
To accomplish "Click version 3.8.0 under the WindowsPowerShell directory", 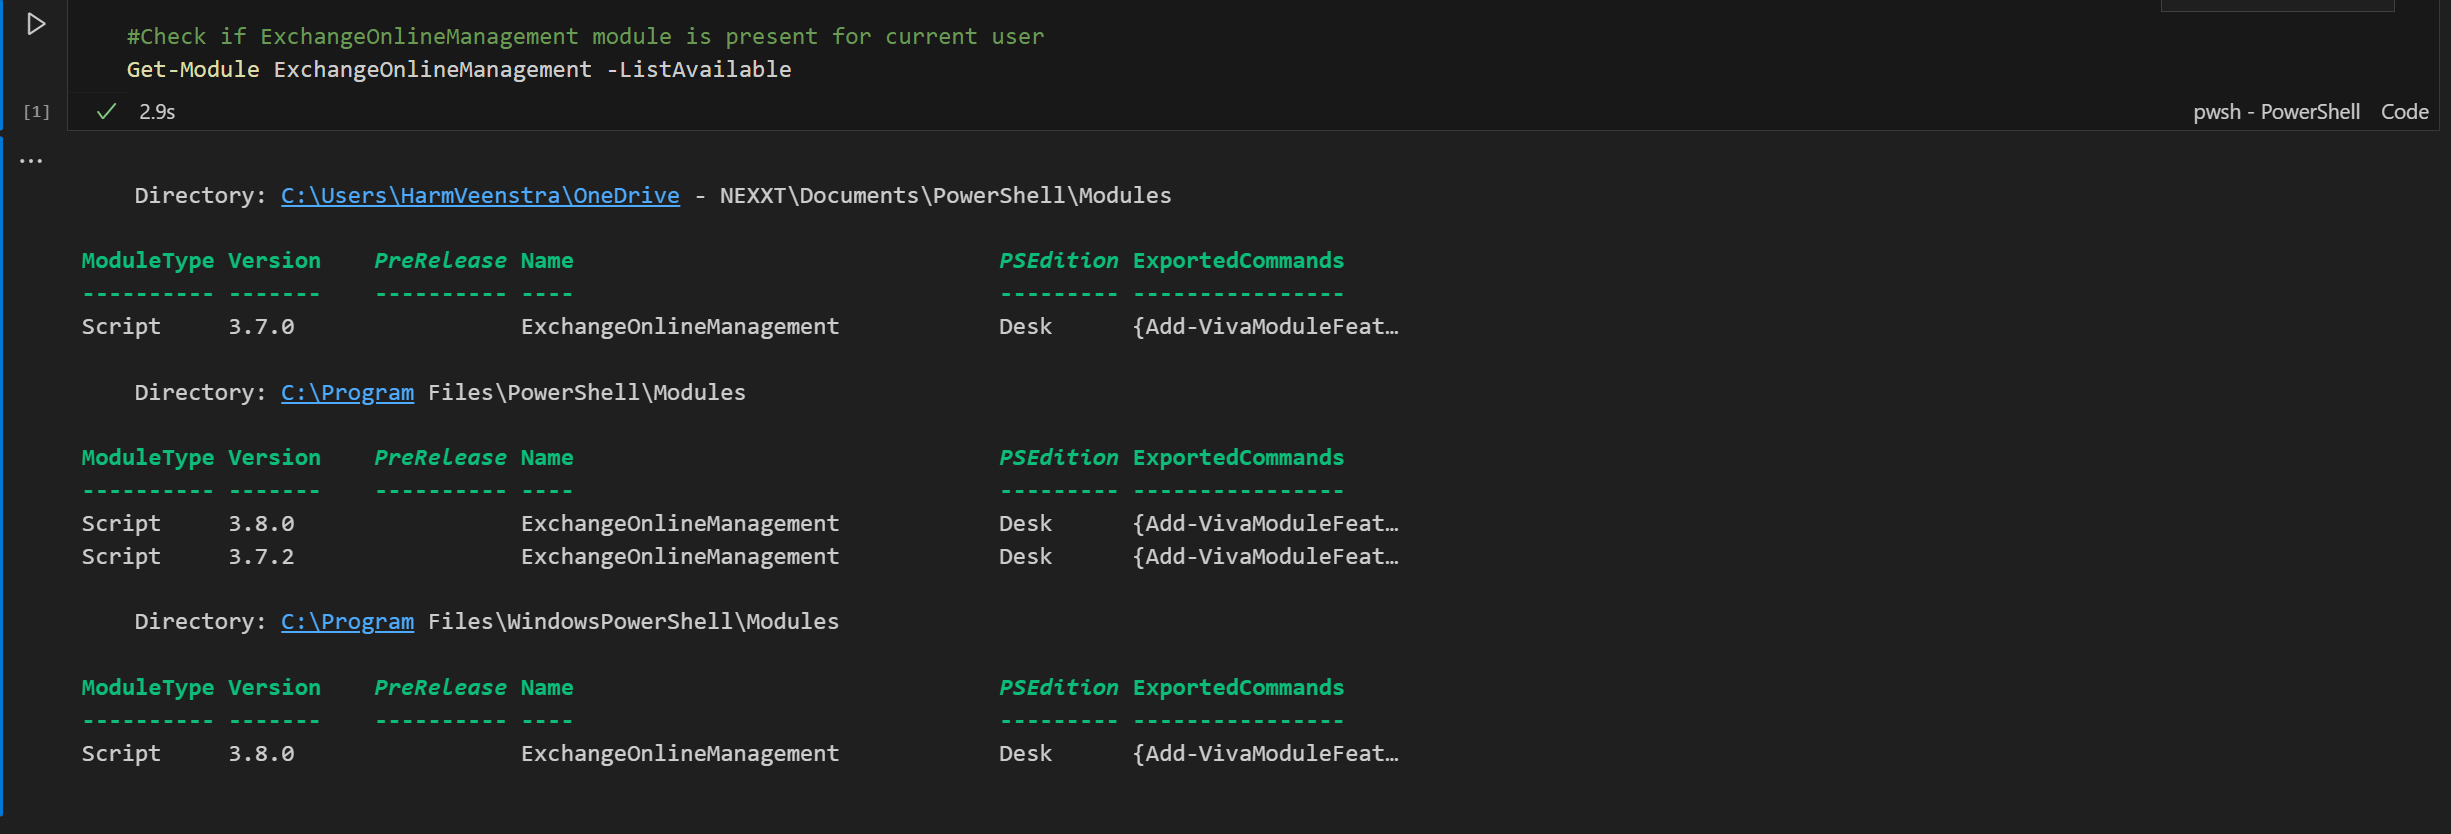I will pyautogui.click(x=261, y=754).
